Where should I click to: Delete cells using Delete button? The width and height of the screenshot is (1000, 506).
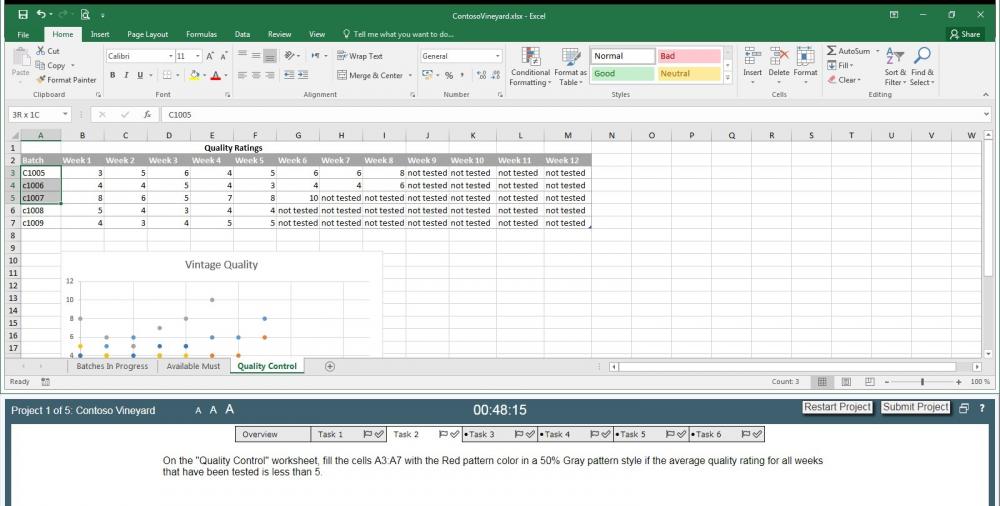(779, 66)
